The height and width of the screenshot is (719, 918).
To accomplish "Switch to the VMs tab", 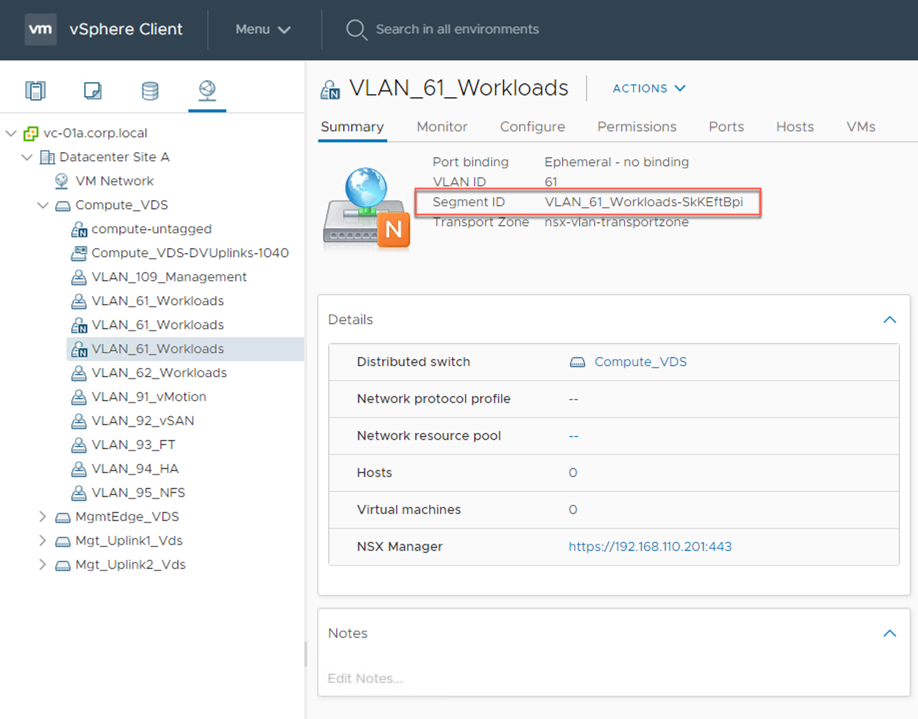I will (861, 127).
